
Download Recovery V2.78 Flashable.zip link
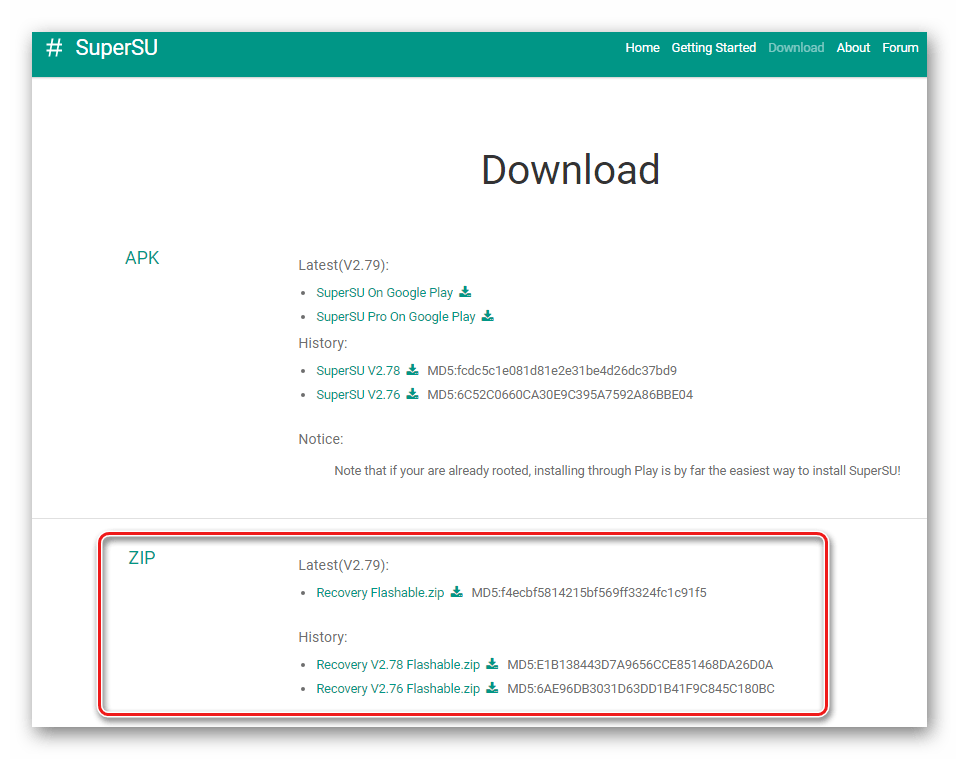point(397,665)
